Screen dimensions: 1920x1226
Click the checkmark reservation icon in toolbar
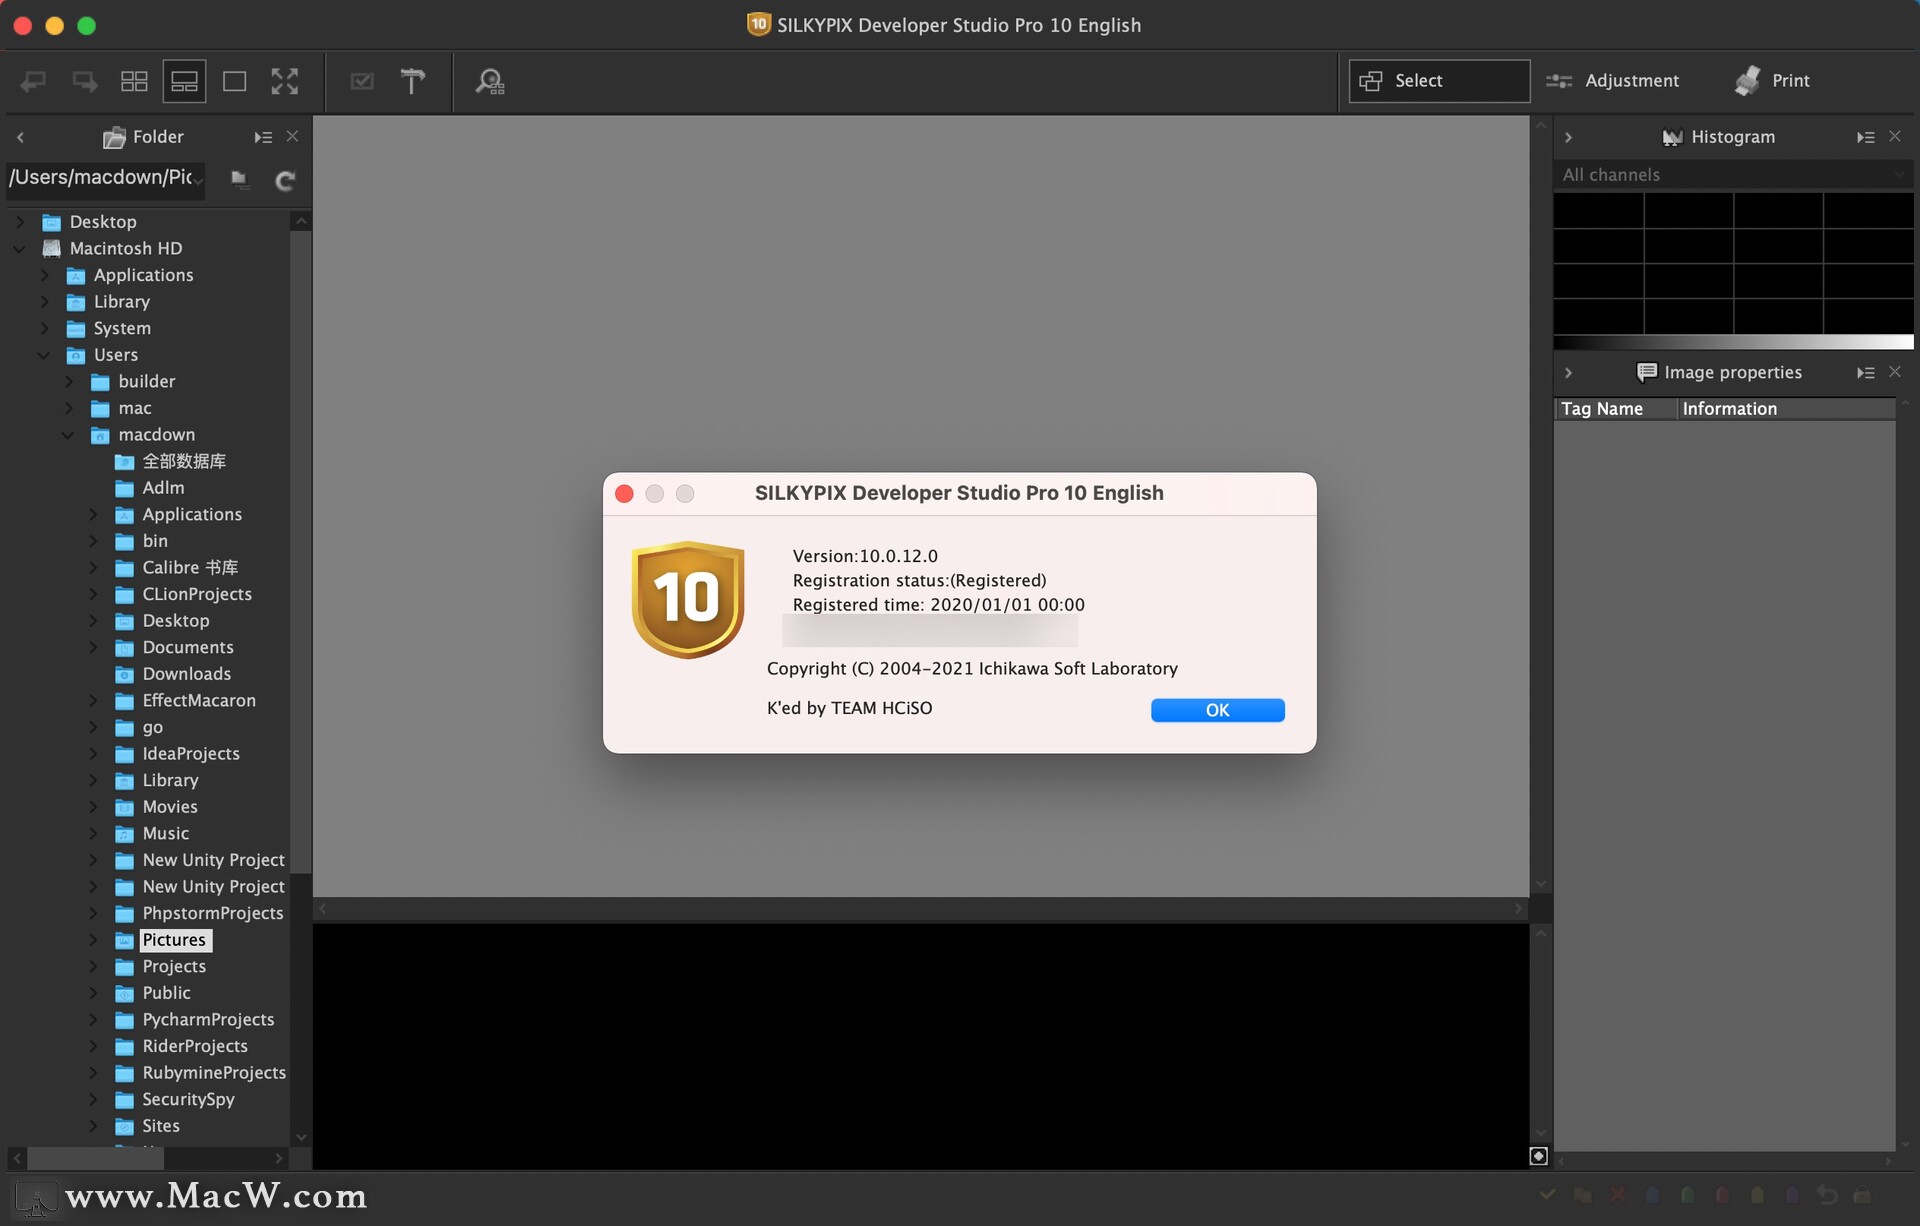[x=362, y=81]
